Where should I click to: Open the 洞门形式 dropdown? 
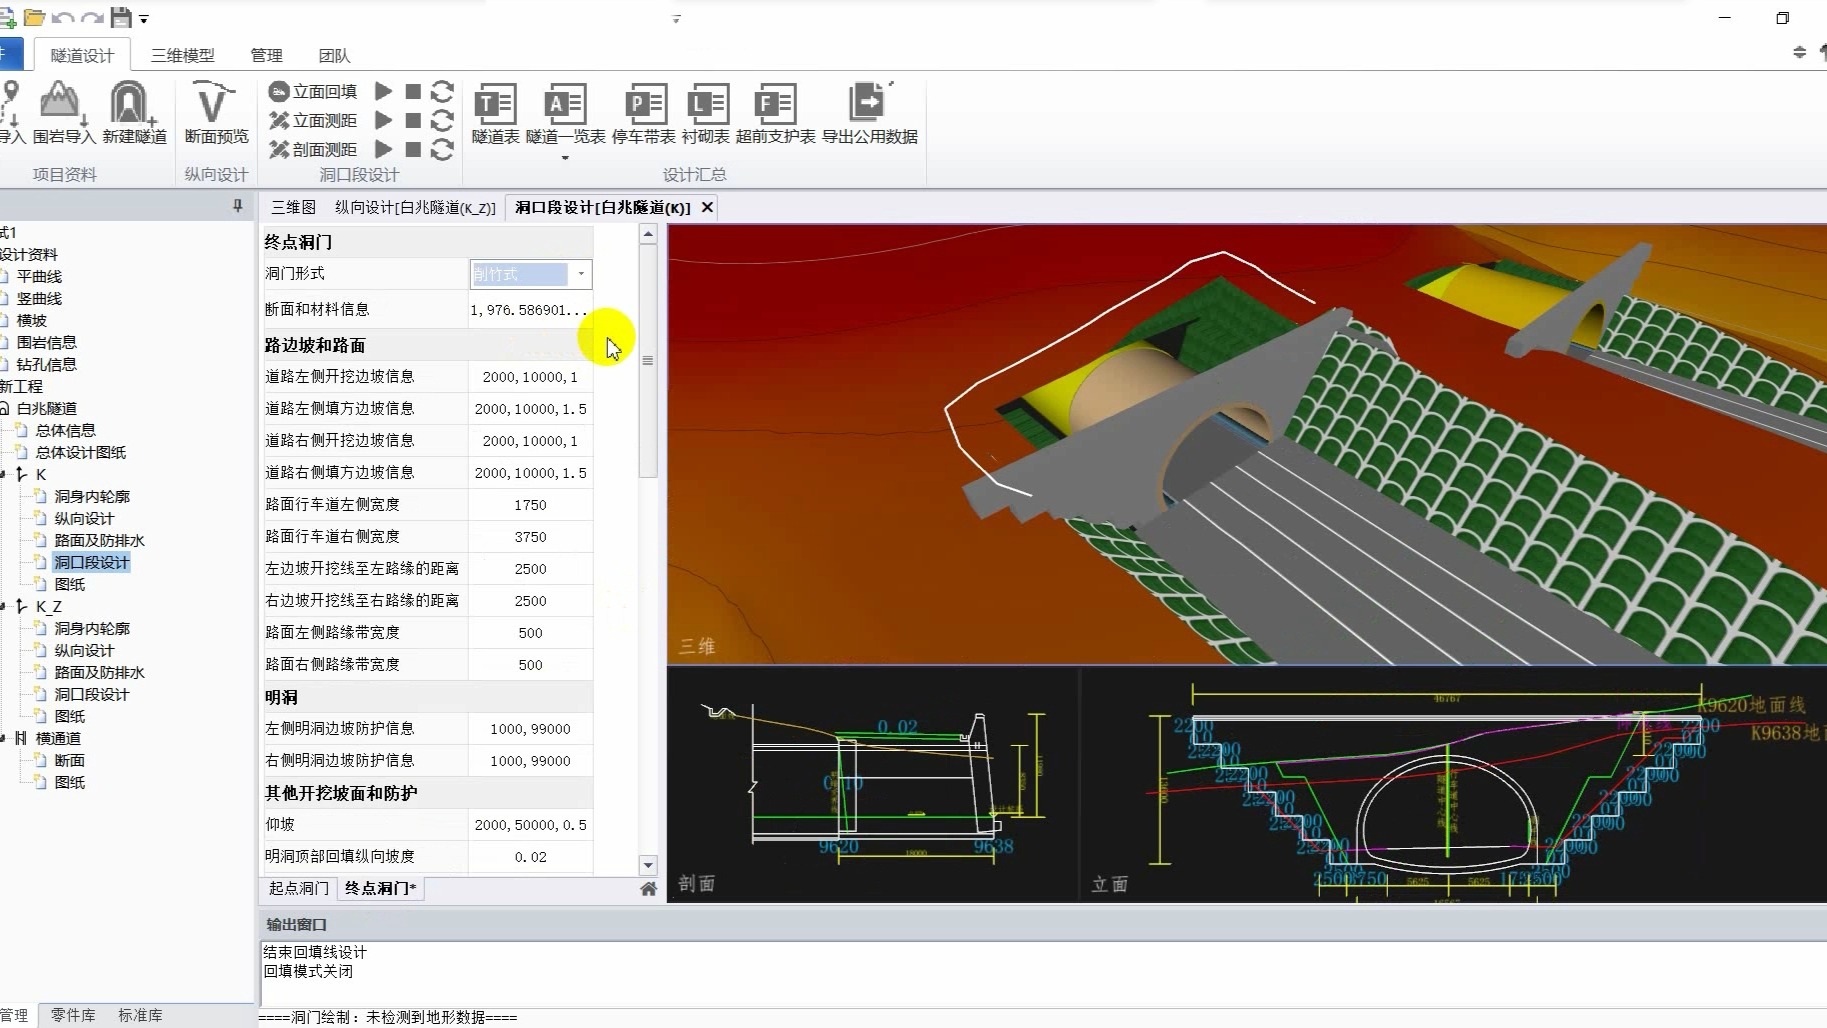tap(581, 274)
